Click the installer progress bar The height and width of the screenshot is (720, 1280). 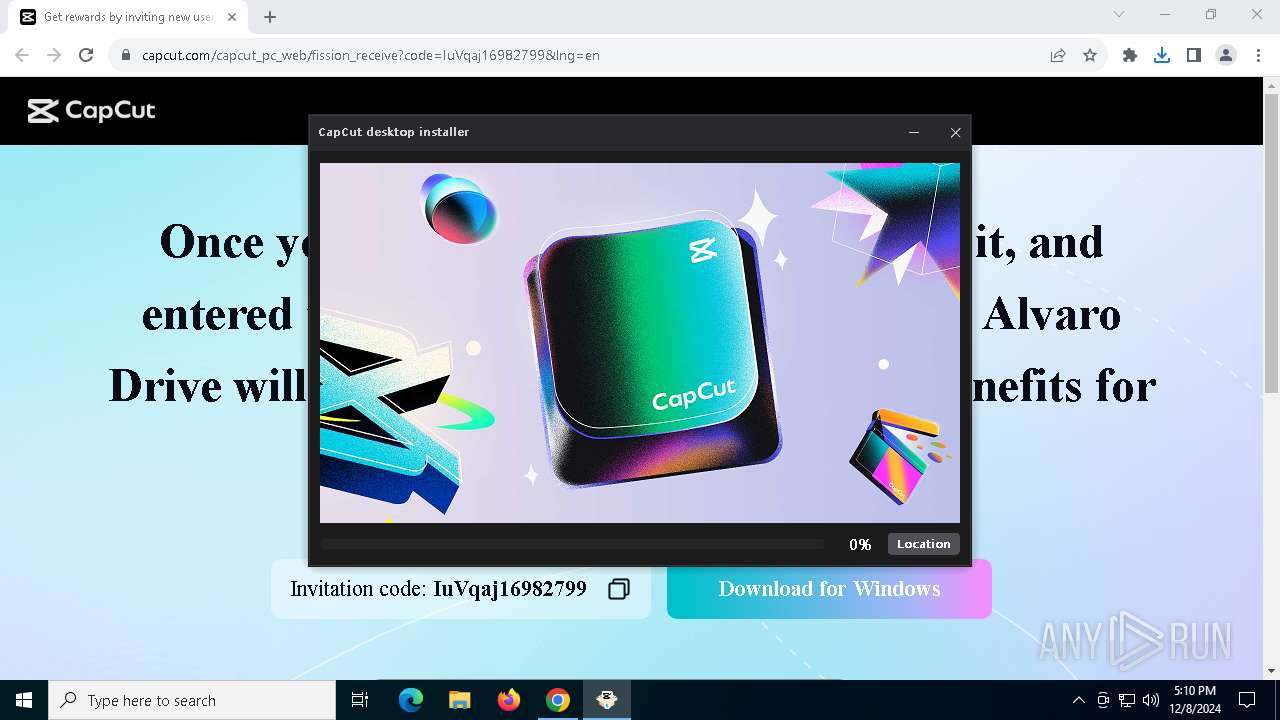point(572,544)
